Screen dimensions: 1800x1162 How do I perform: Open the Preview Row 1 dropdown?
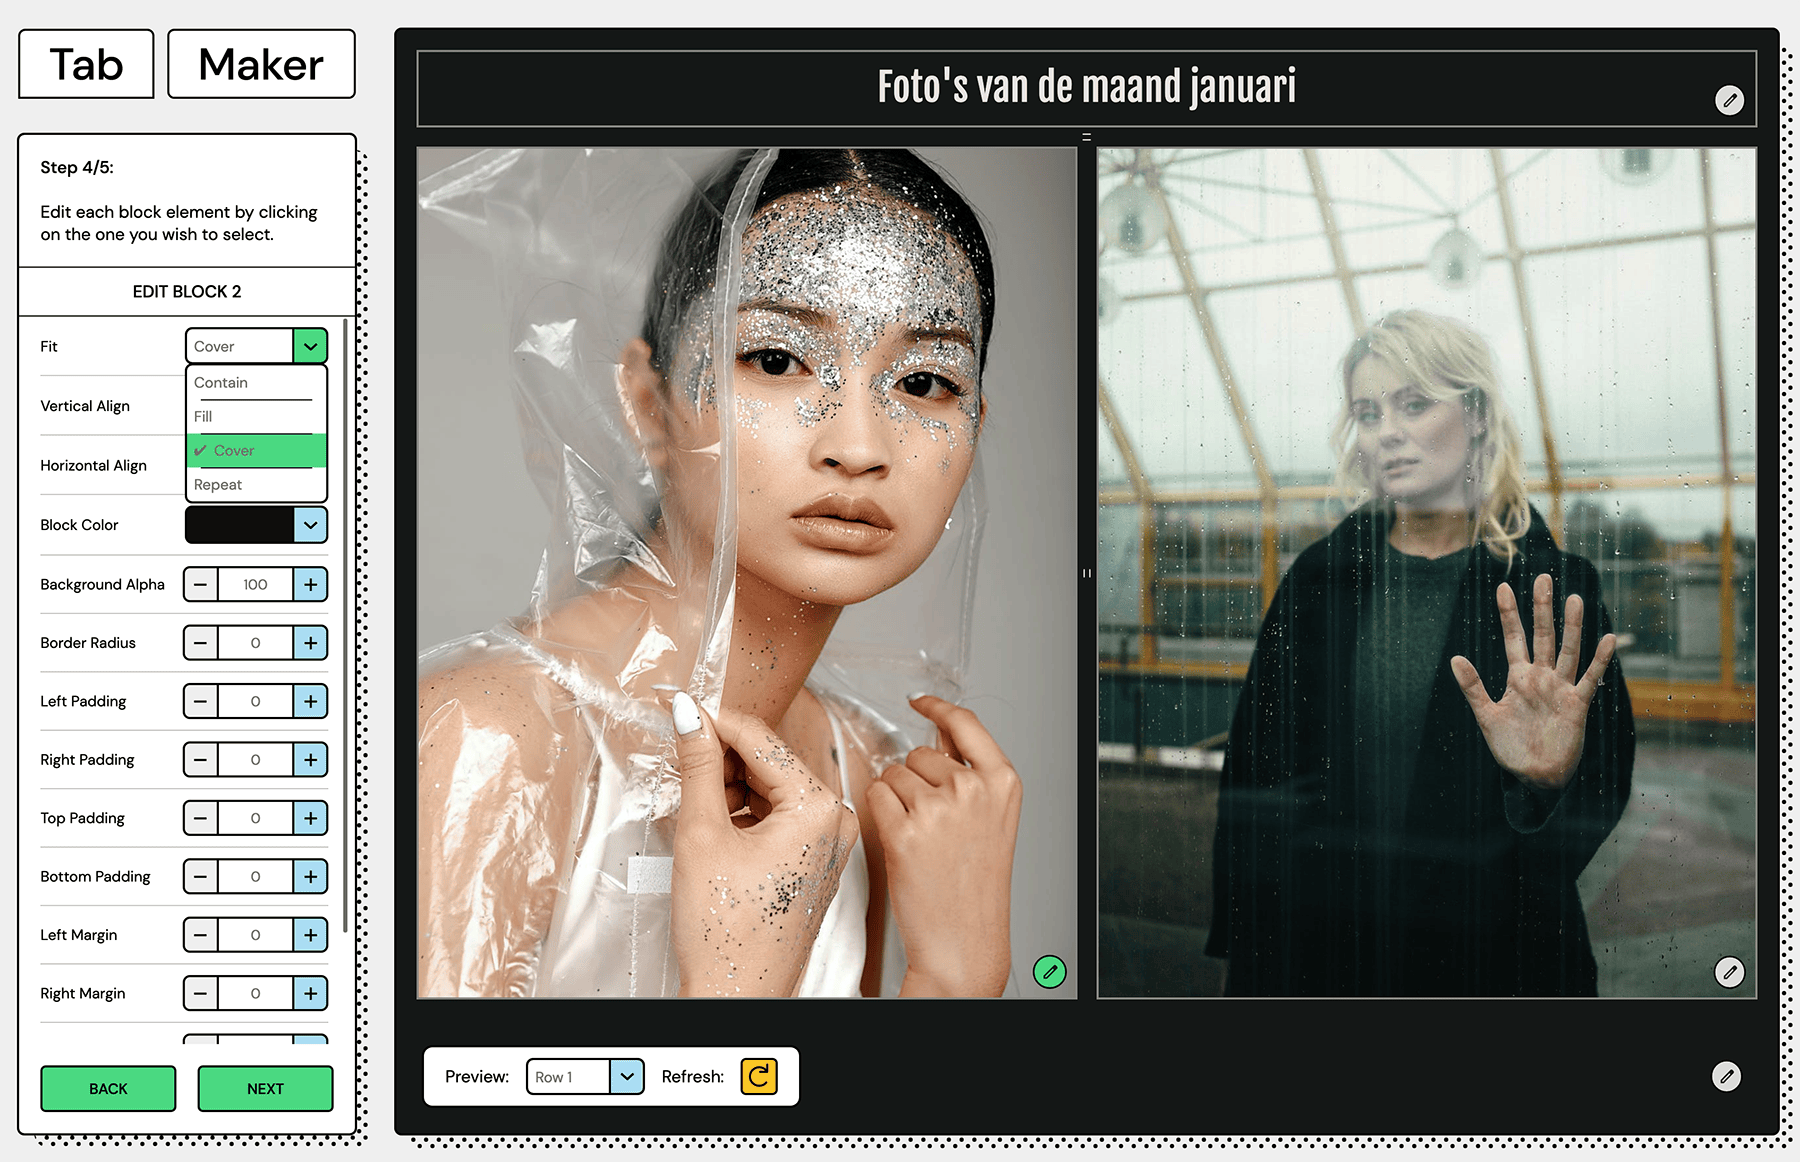[x=585, y=1077]
